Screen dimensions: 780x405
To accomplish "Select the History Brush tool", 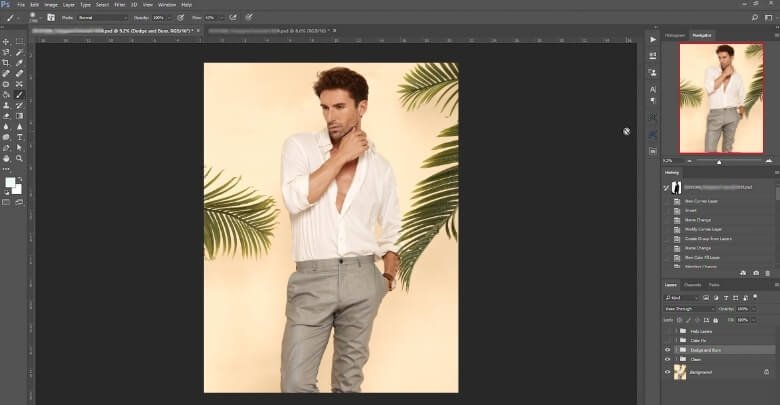I will (19, 105).
